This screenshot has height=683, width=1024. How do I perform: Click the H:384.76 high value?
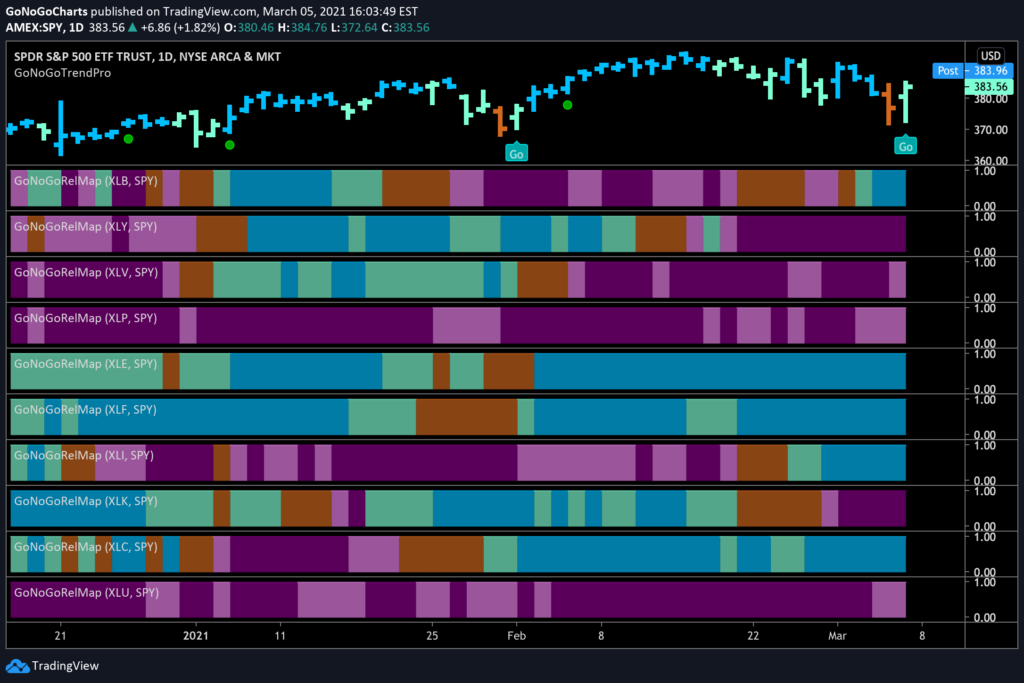pyautogui.click(x=302, y=27)
